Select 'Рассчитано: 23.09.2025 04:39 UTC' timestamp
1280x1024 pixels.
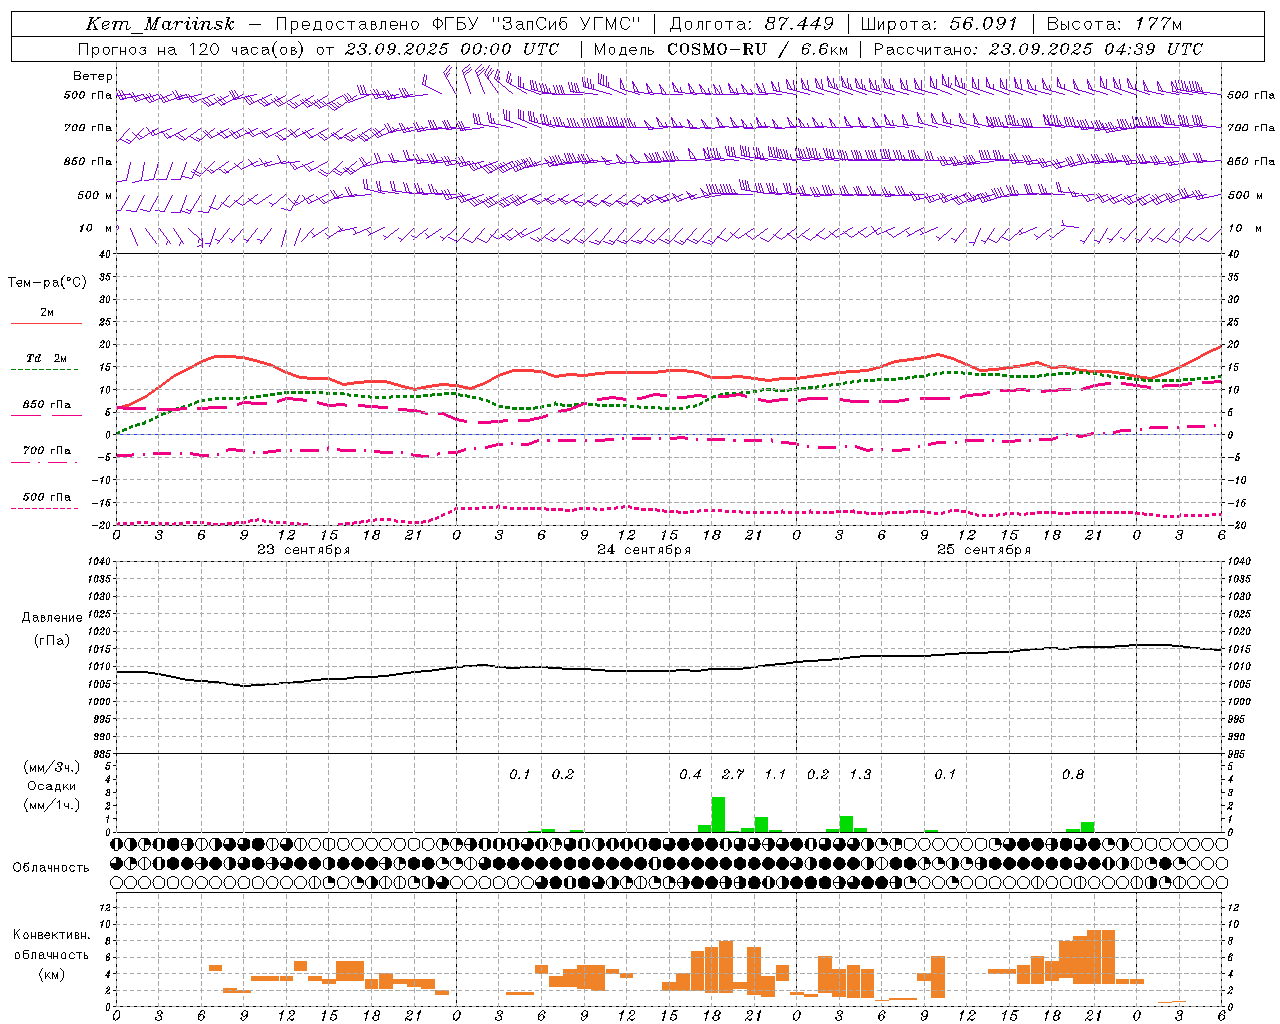tap(1038, 49)
